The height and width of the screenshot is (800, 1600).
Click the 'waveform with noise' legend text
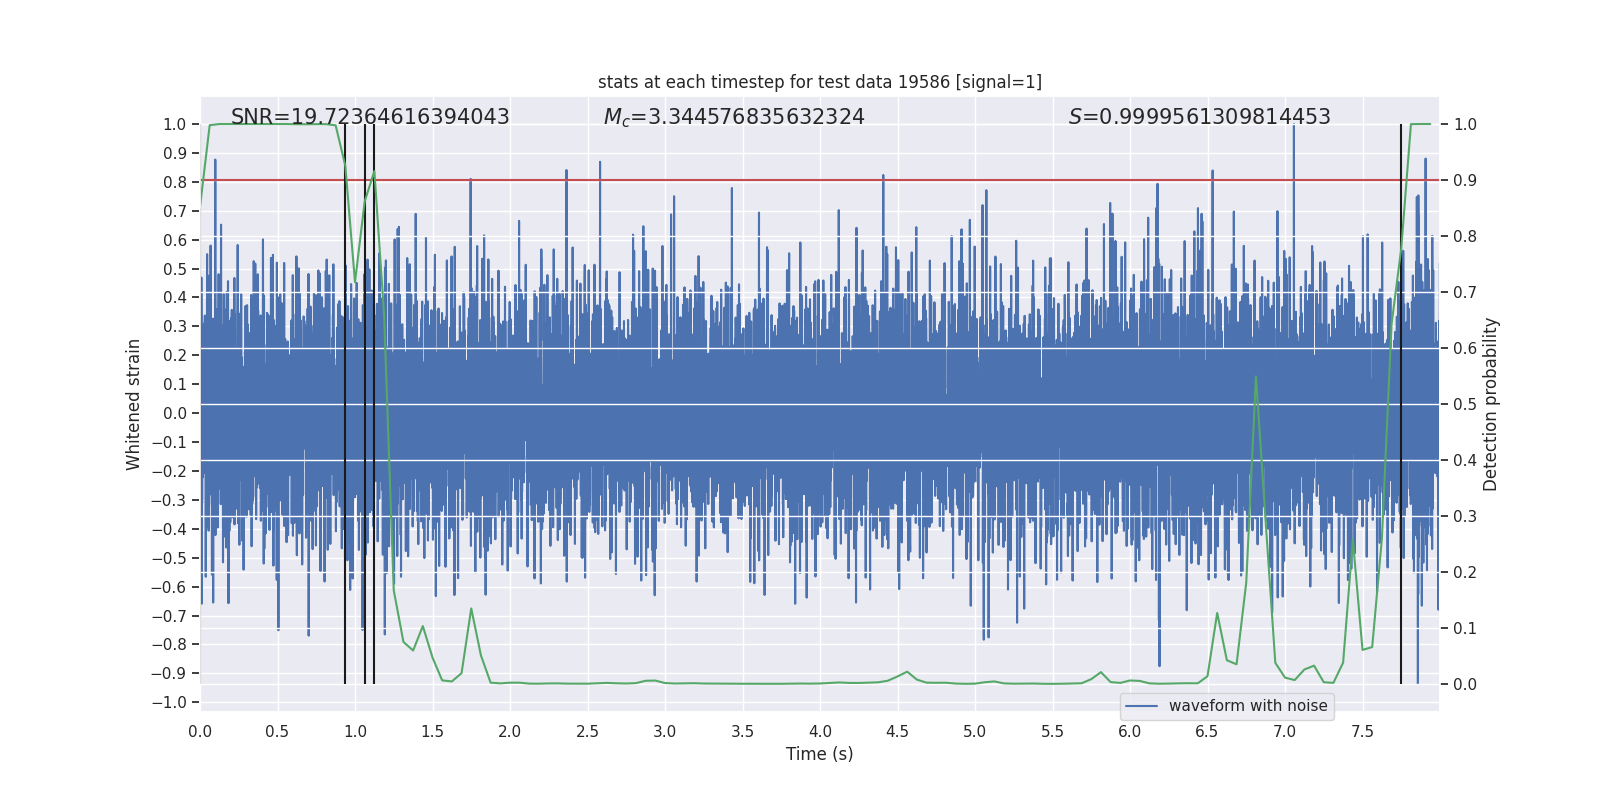point(1248,706)
